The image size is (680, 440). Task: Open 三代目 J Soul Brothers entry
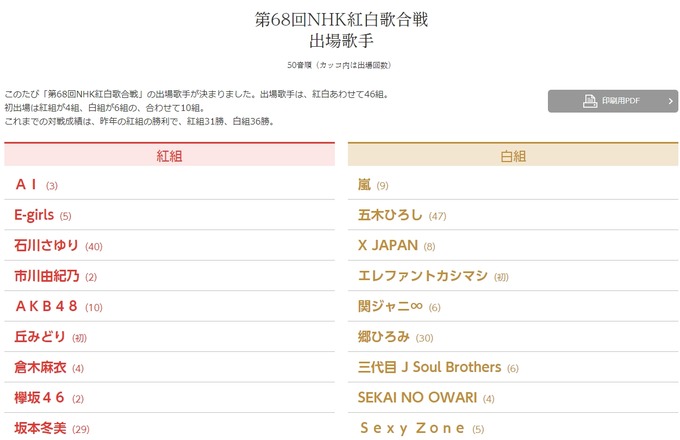[430, 367]
